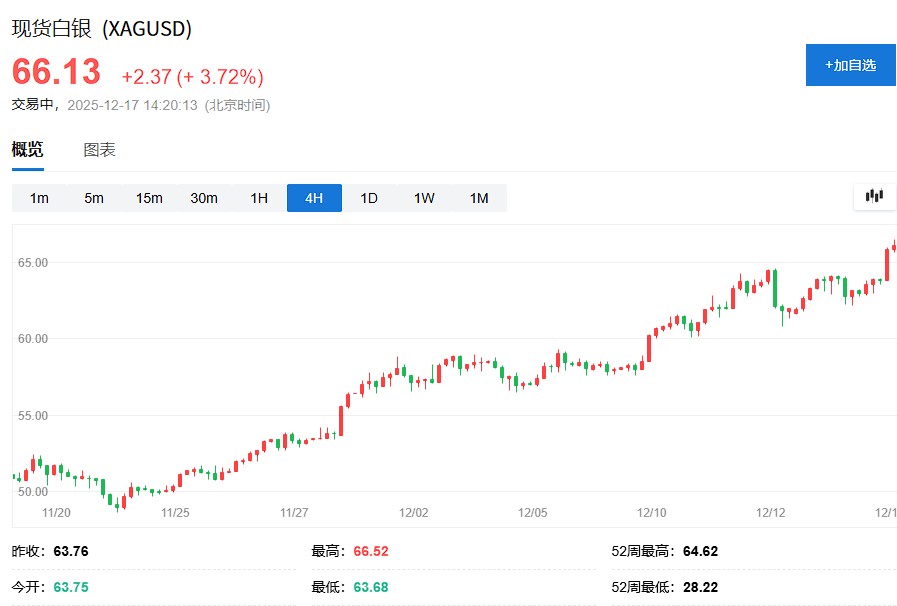Click the 最高 66.52 high value
The width and height of the screenshot is (897, 606).
372,551
